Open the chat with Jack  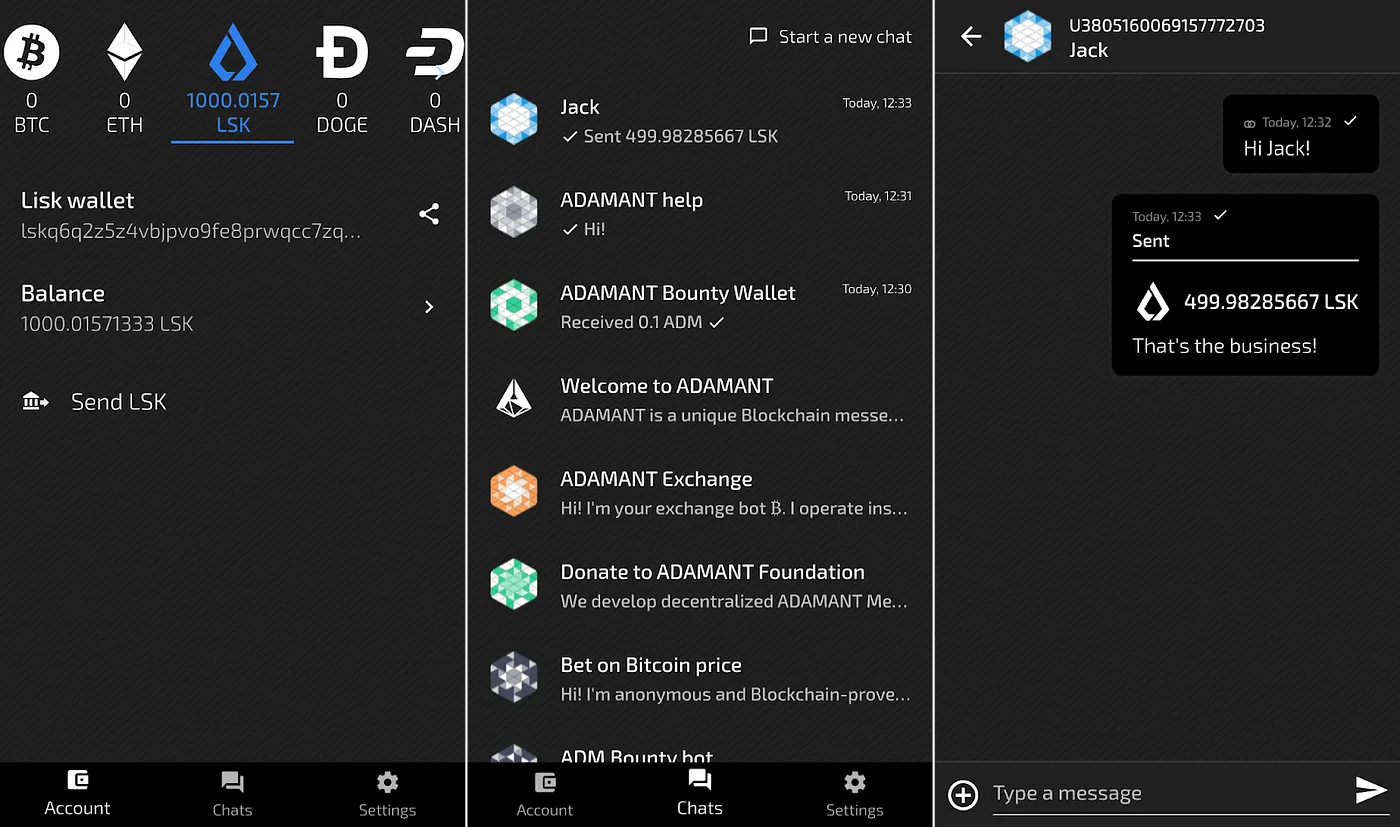pos(700,120)
